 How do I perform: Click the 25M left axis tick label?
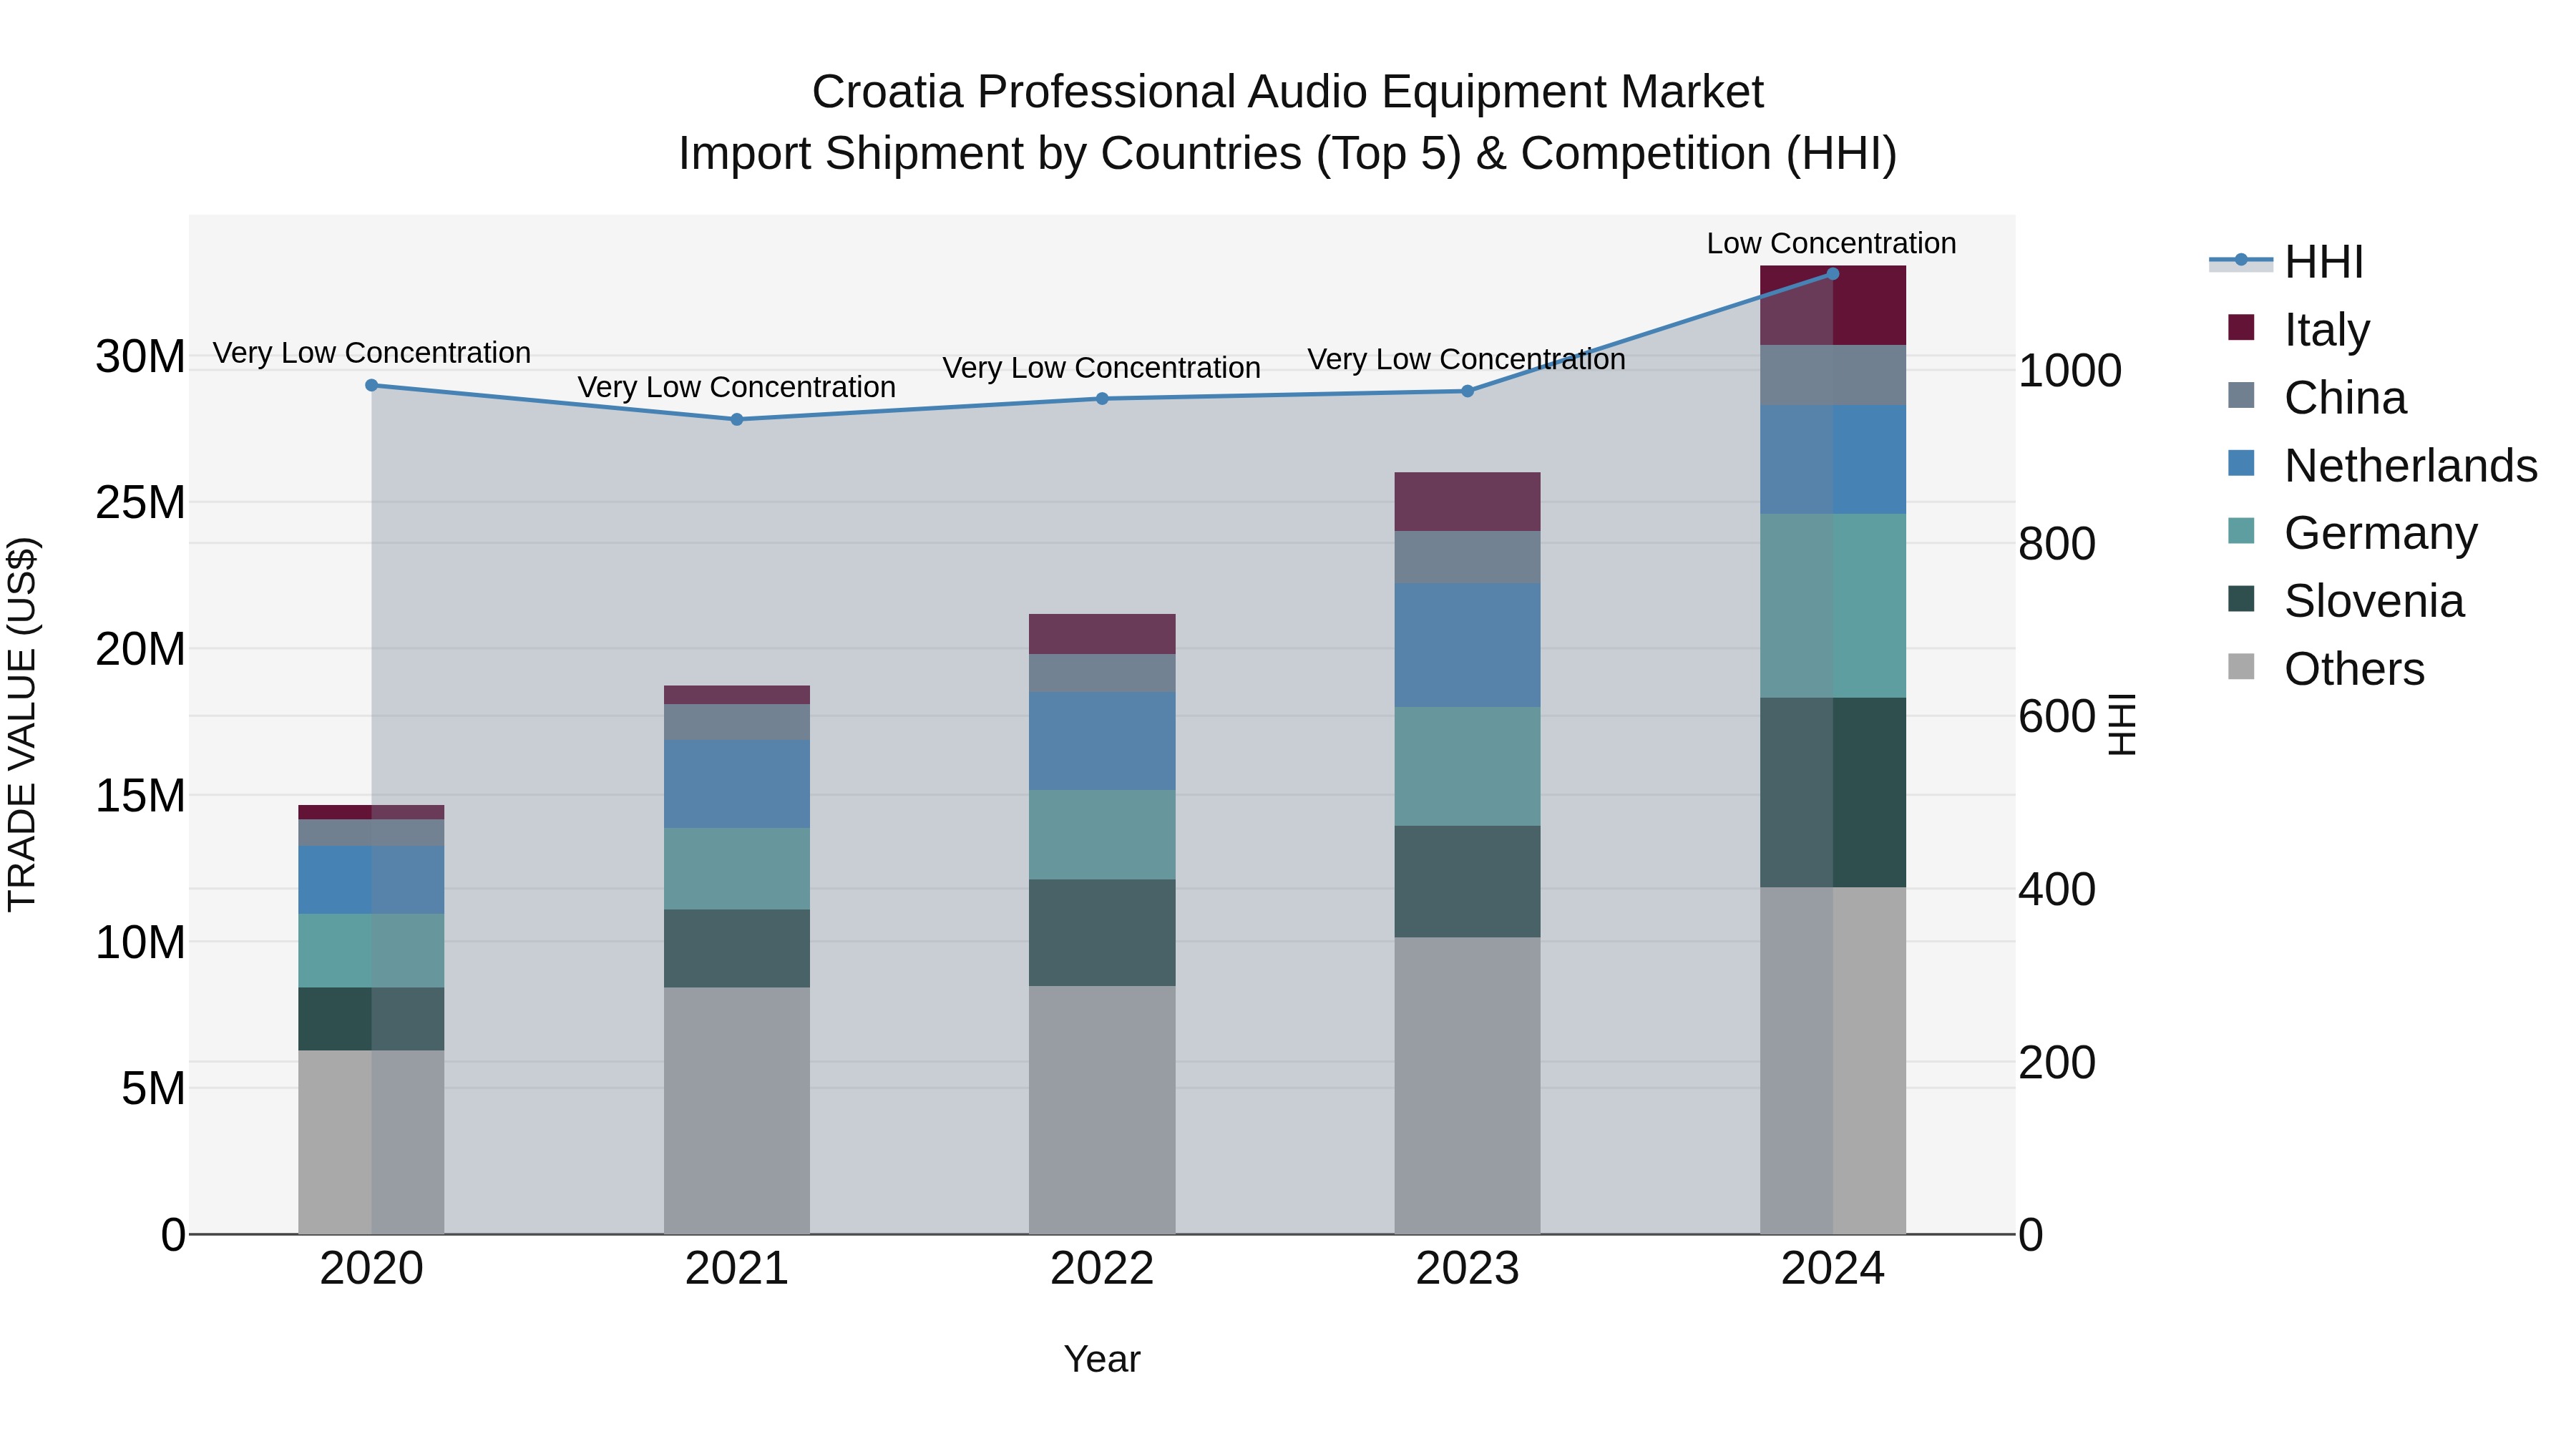140,502
